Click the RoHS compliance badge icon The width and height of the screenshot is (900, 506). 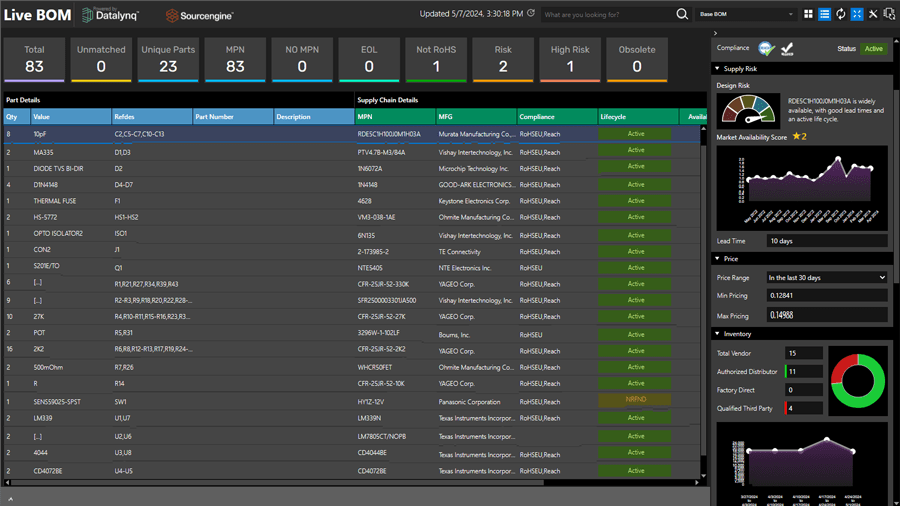pyautogui.click(x=766, y=49)
